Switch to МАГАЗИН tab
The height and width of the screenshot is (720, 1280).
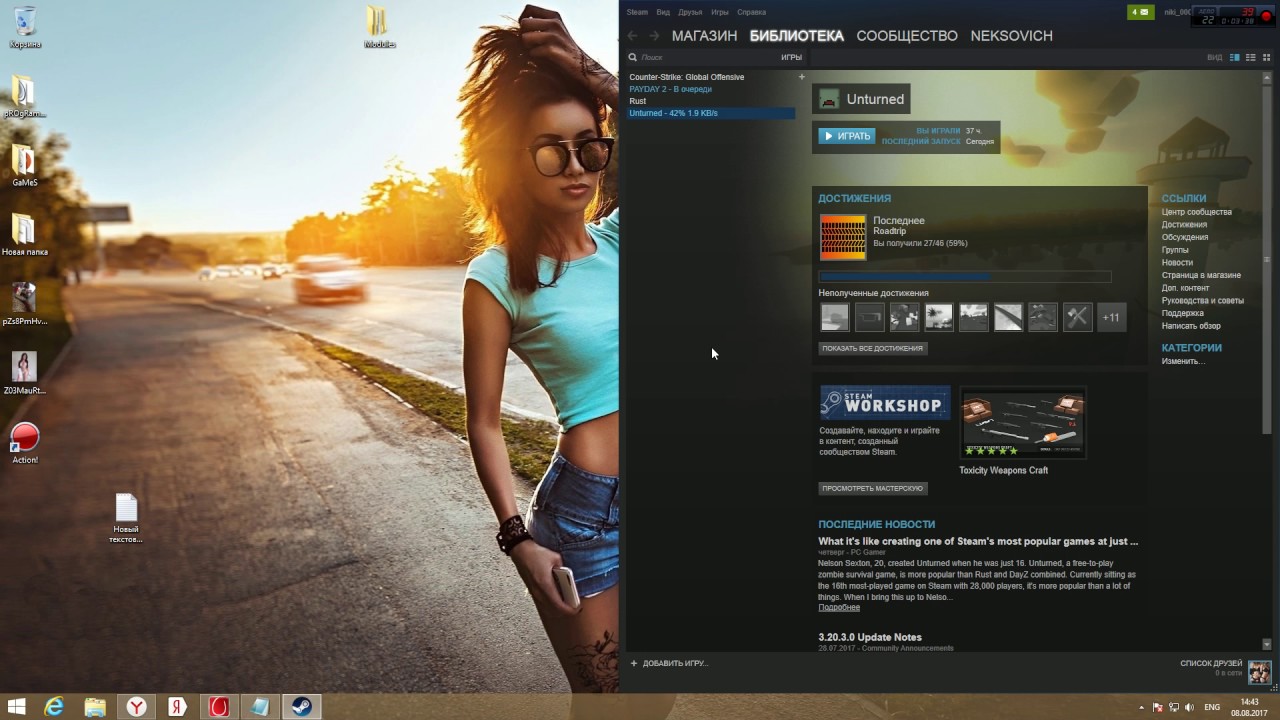pos(704,36)
